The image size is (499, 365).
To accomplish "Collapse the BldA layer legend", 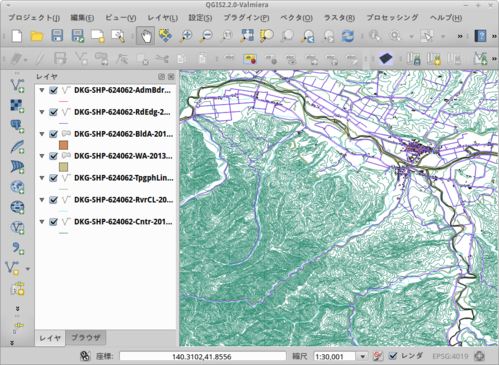I will tap(42, 134).
